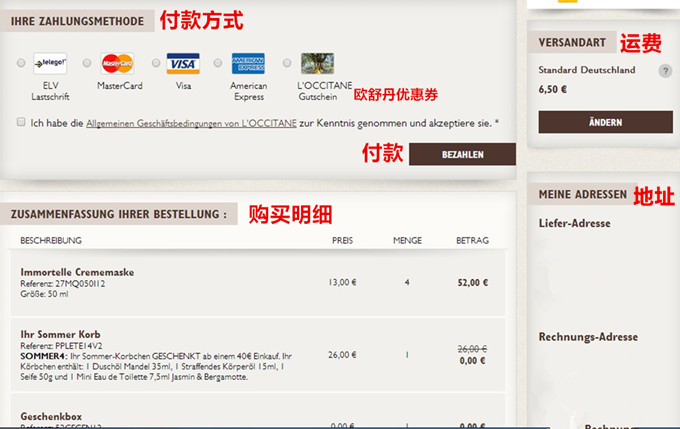Click the ELV Lastschrift payment logo
The width and height of the screenshot is (680, 429).
50,63
